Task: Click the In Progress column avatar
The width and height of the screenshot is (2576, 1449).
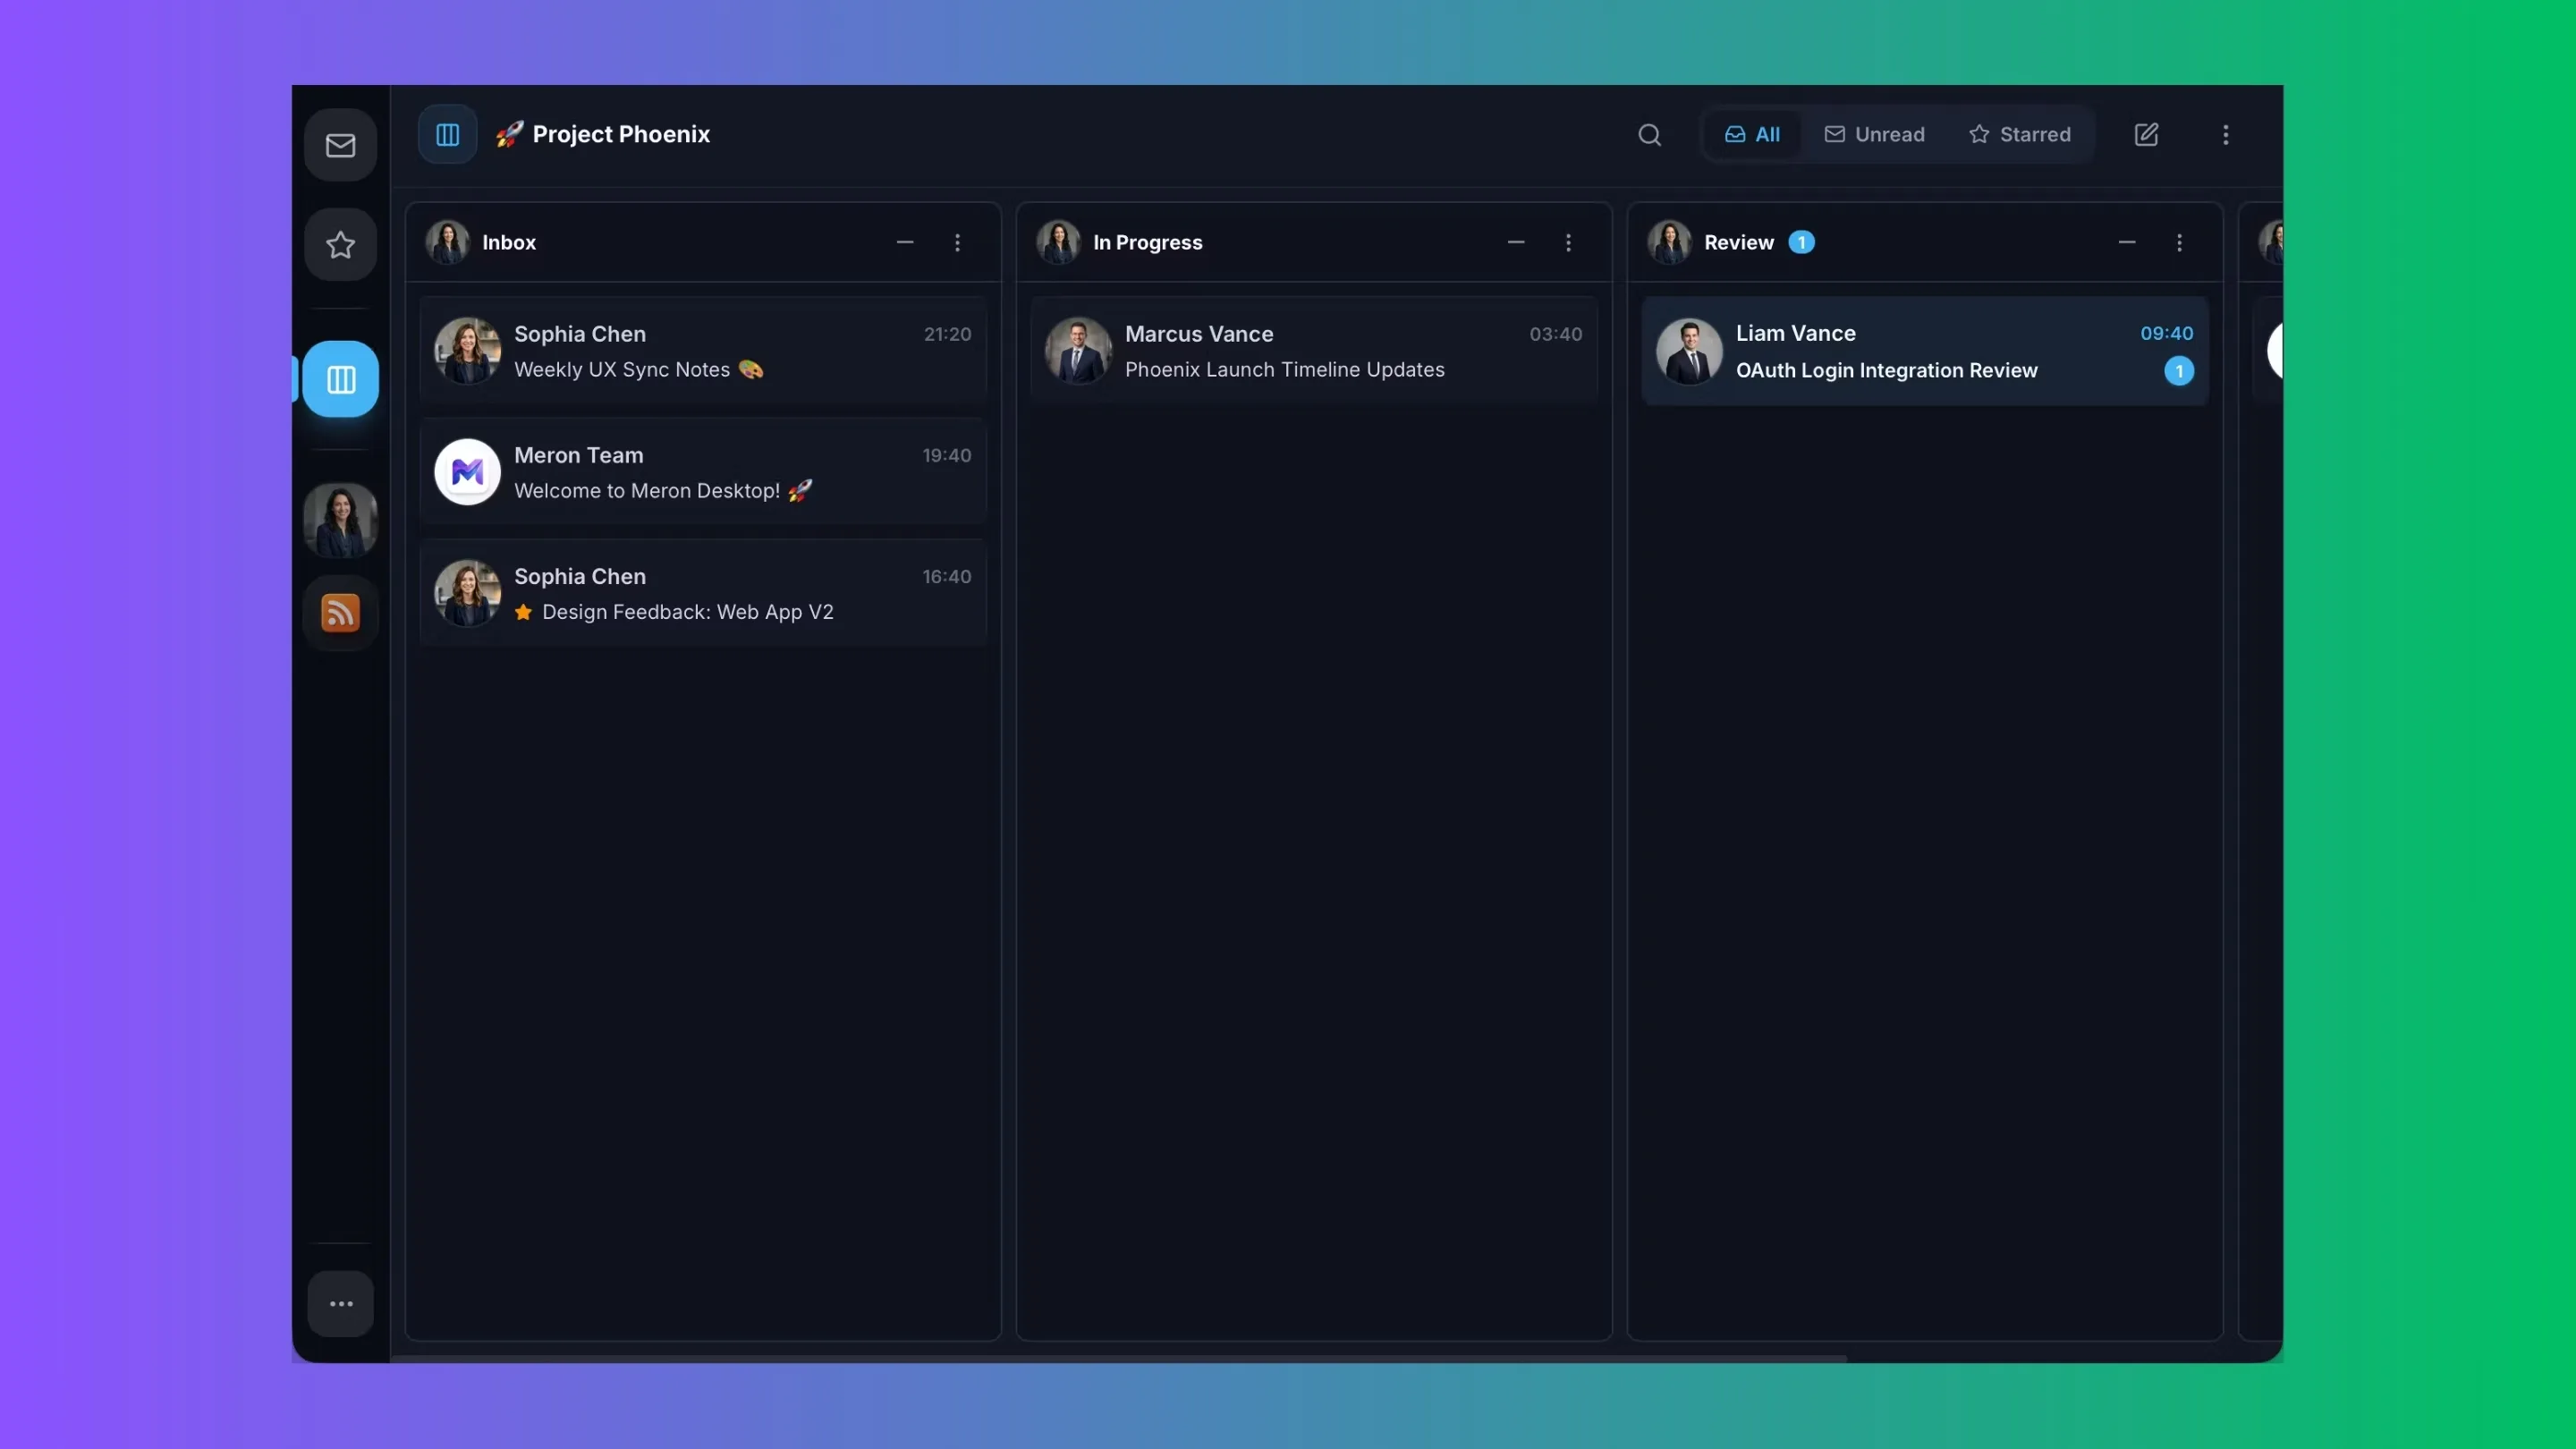Action: pos(1058,242)
